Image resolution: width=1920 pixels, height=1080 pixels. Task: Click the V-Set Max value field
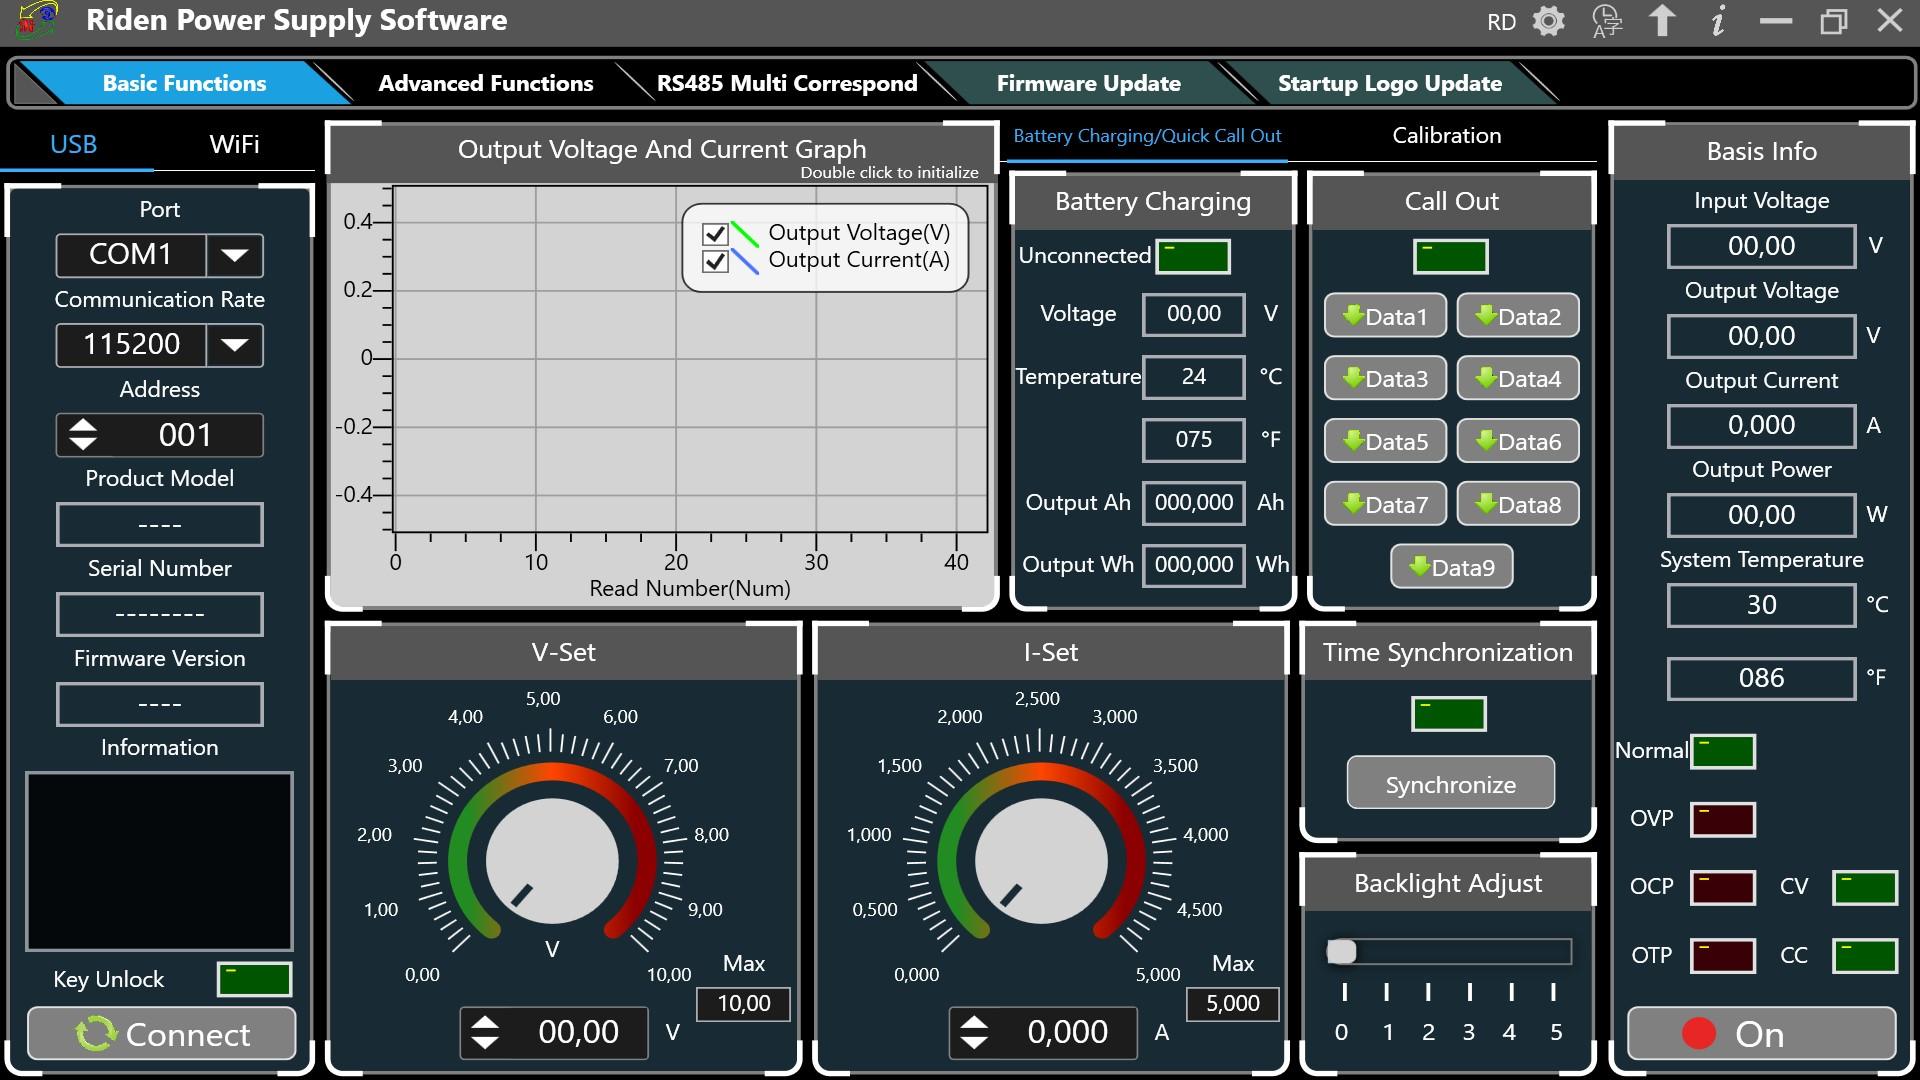[x=743, y=1003]
